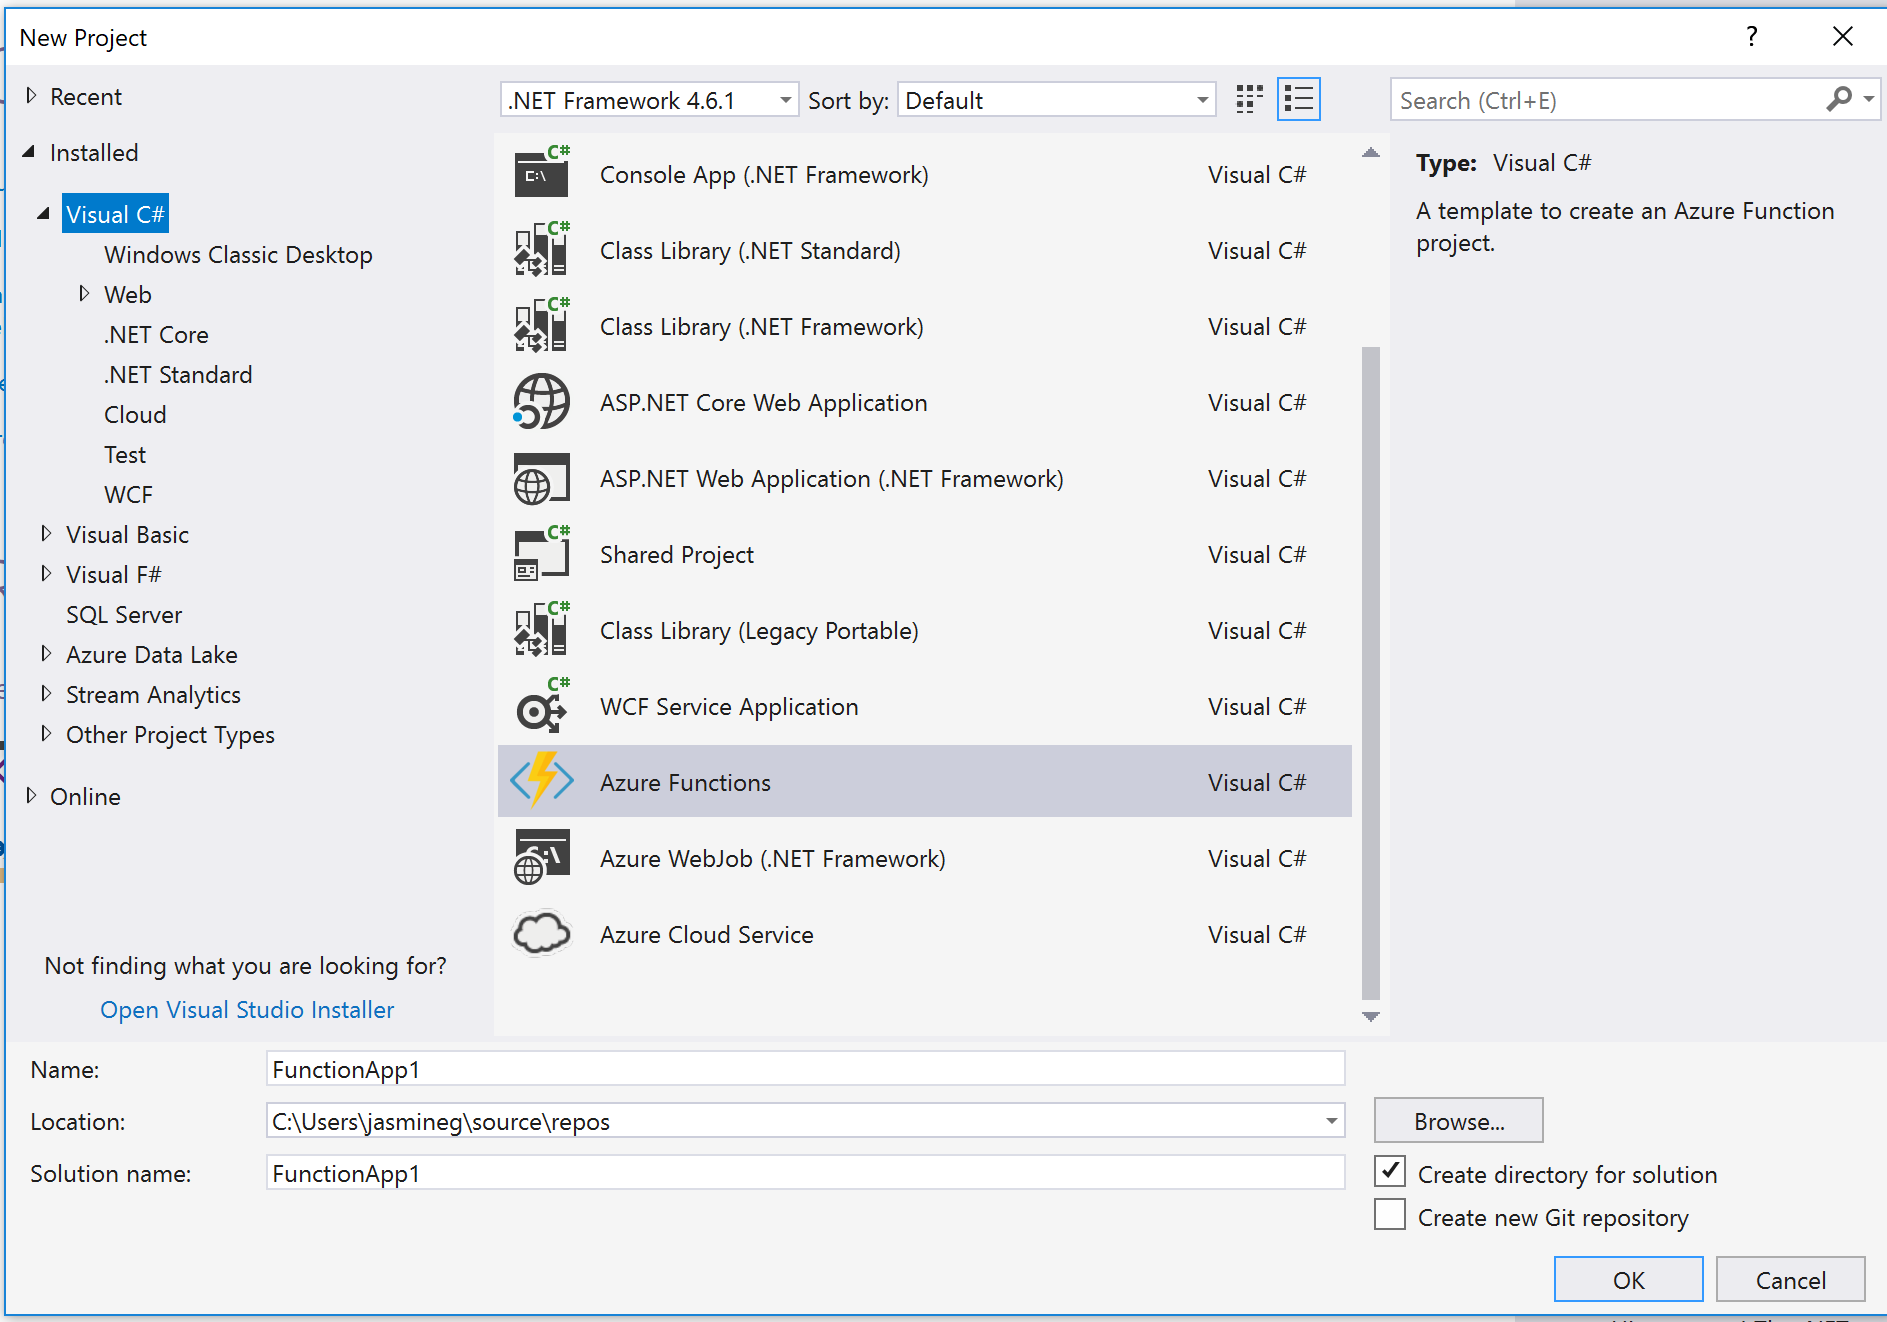
Task: Select WCF Service Application template name
Action: click(729, 707)
